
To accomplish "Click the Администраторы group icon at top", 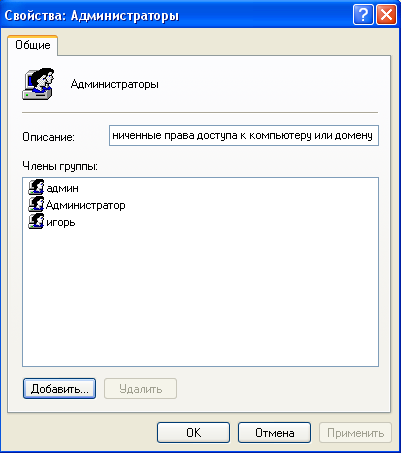I will click(x=38, y=84).
